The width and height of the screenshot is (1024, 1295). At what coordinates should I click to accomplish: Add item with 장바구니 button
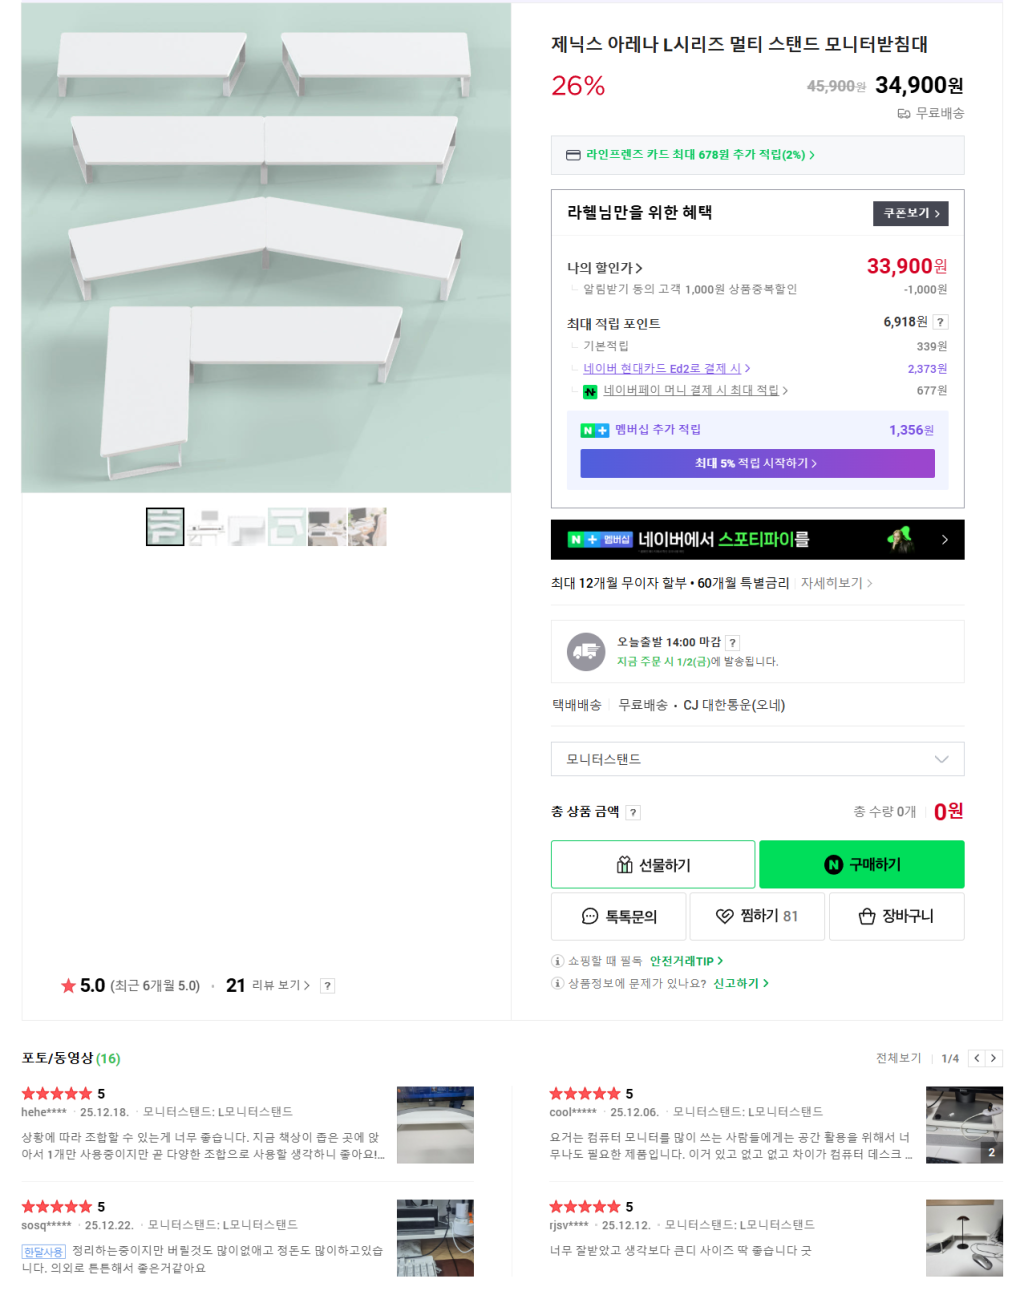896,916
